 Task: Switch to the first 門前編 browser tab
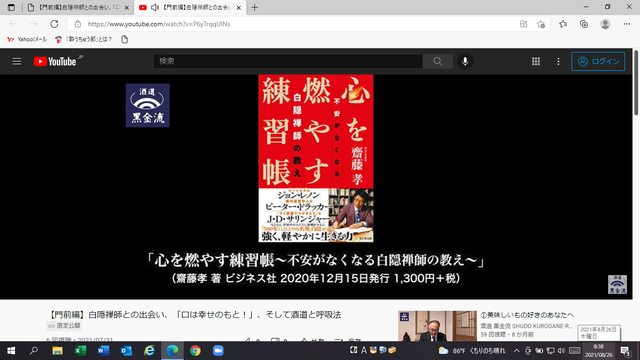pos(78,7)
